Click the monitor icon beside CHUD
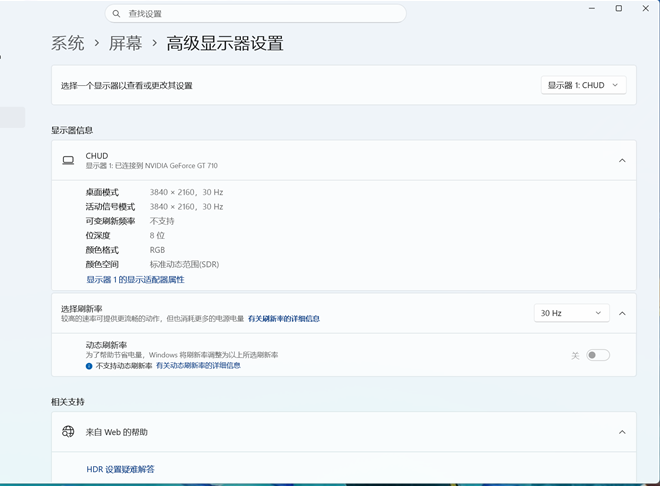The image size is (660, 486). [68, 160]
